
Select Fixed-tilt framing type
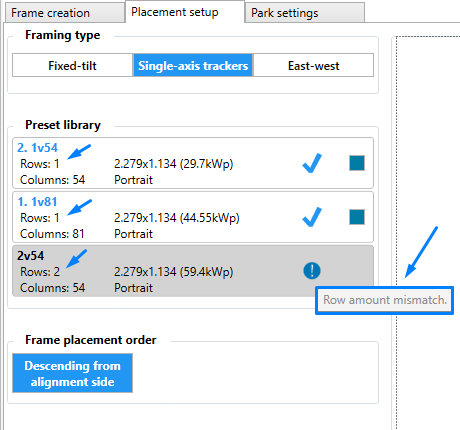pos(72,65)
